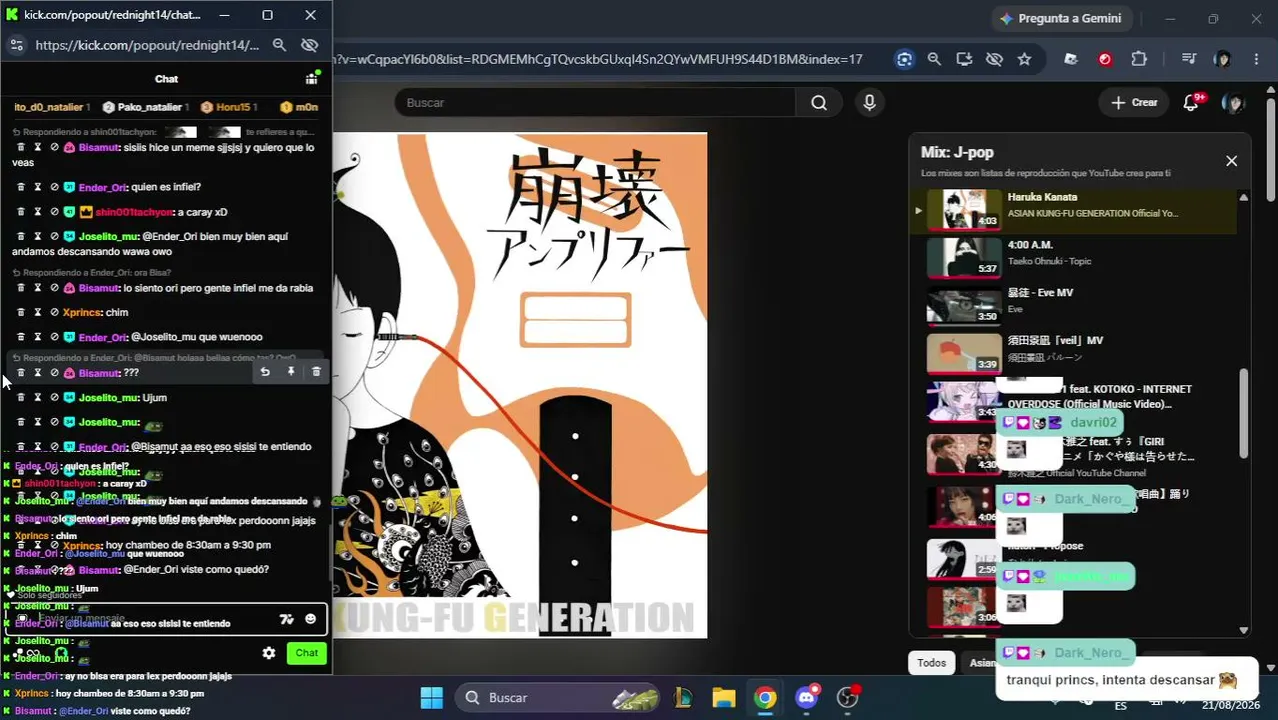This screenshot has height=720, width=1278.
Task: Ban Ender_Ori on 'quien es infiel?' message
Action: pyautogui.click(x=55, y=187)
